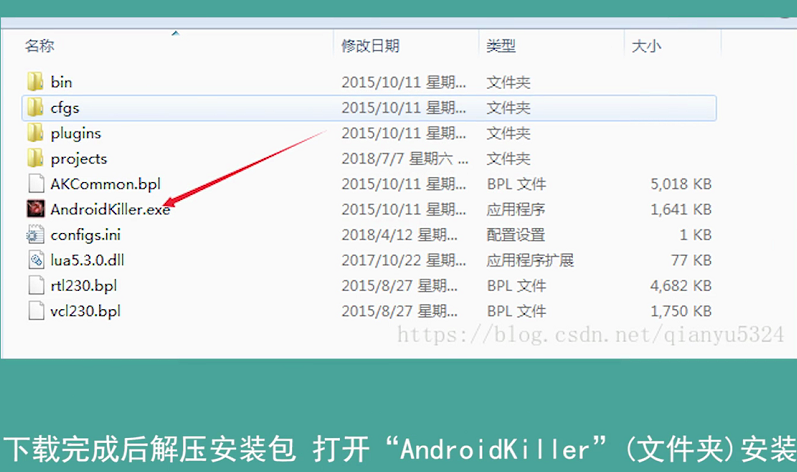
Task: Click the AndroidKiller.exe application icon
Action: 35,209
